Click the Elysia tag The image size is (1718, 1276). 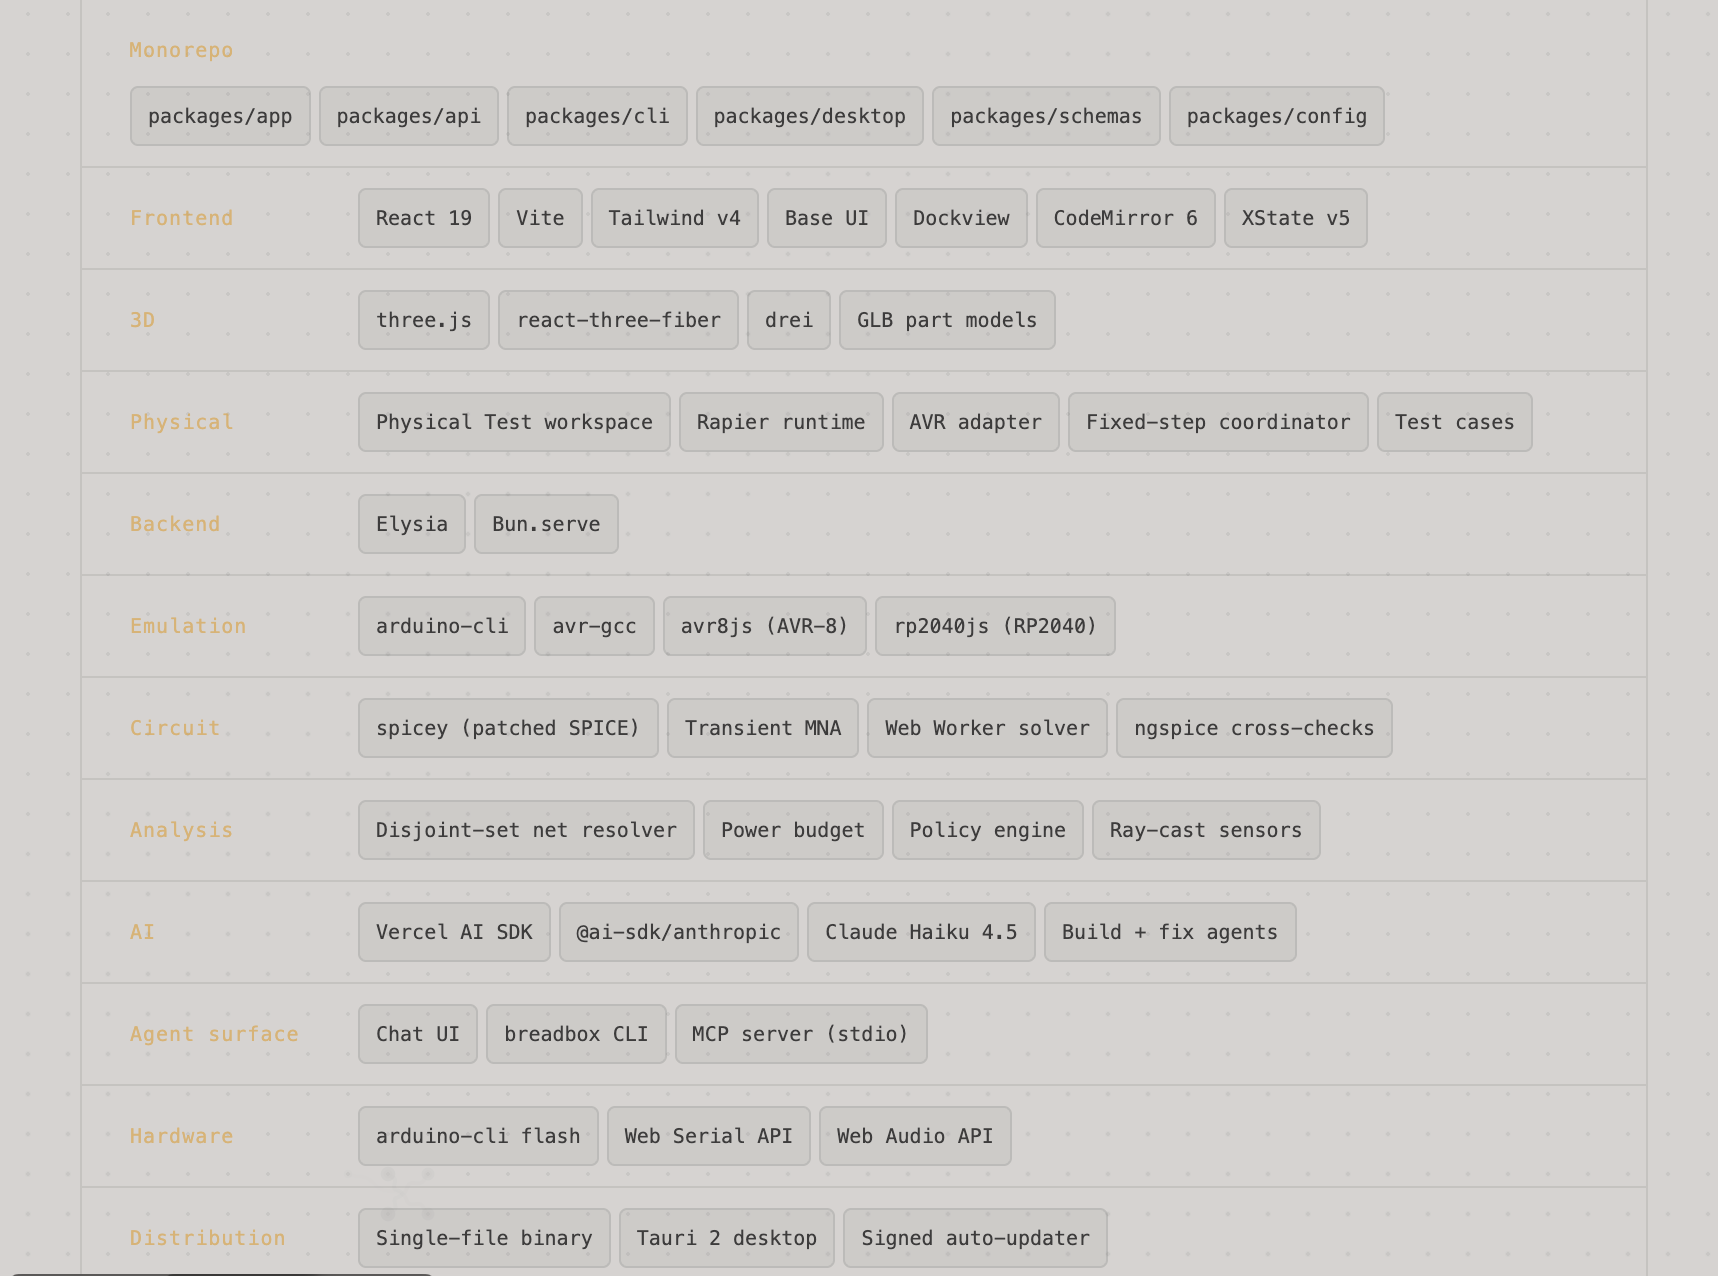[x=412, y=524]
